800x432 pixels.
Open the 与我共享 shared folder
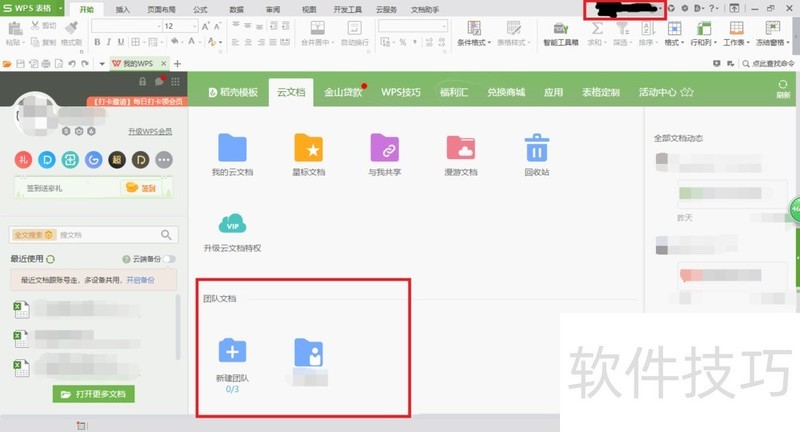(x=384, y=148)
